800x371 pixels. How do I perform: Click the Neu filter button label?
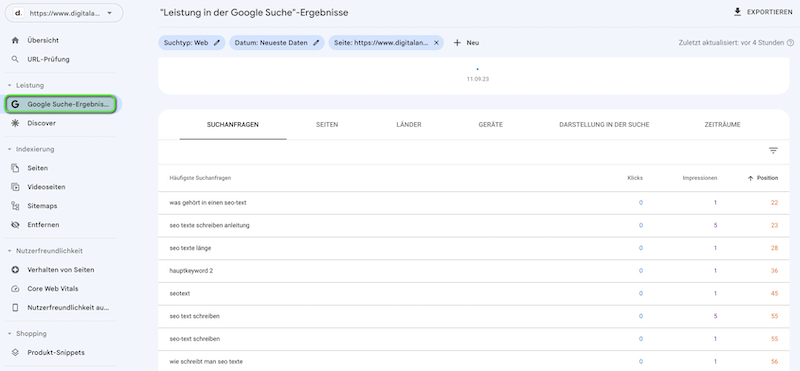tap(472, 43)
